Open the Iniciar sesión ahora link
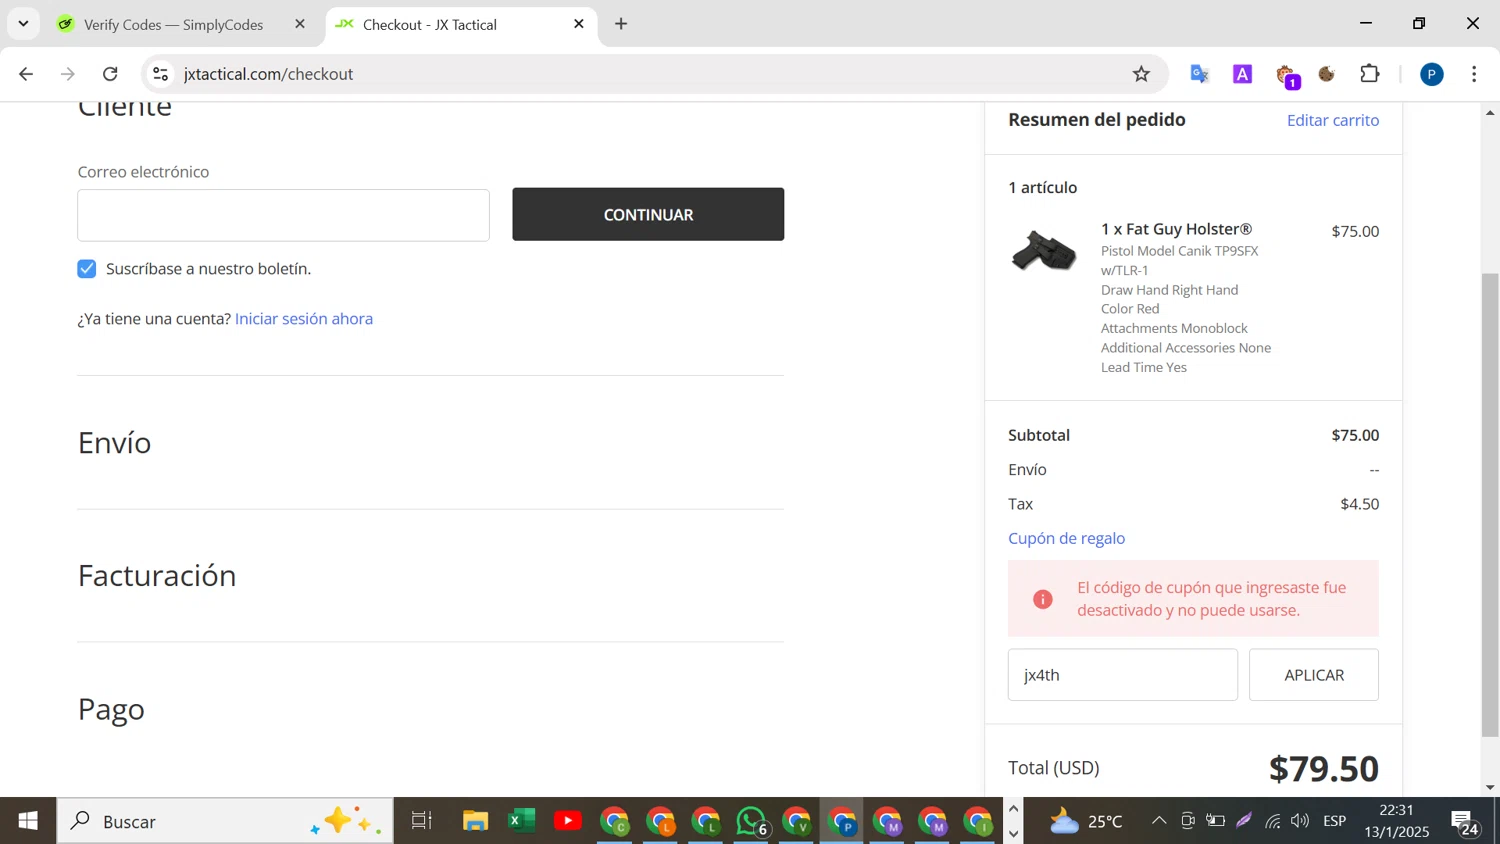Screen dimensions: 1500x844 [x=304, y=318]
